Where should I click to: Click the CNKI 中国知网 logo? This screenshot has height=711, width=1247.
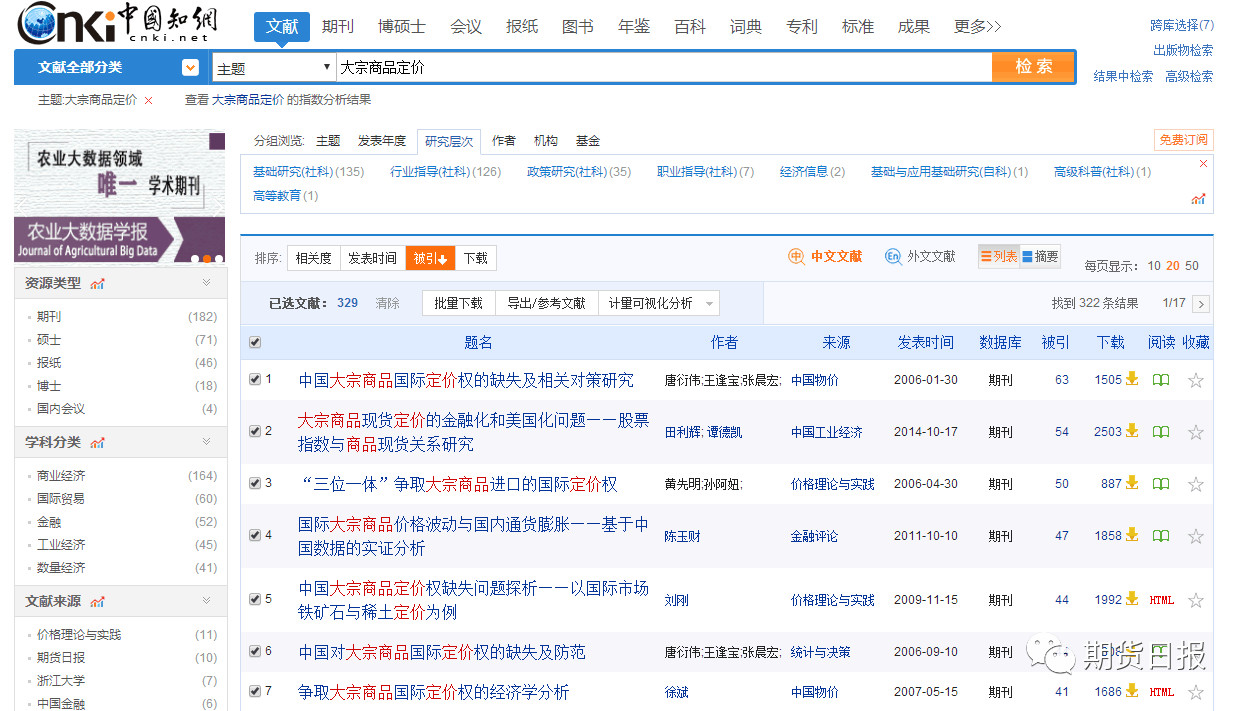pyautogui.click(x=119, y=21)
